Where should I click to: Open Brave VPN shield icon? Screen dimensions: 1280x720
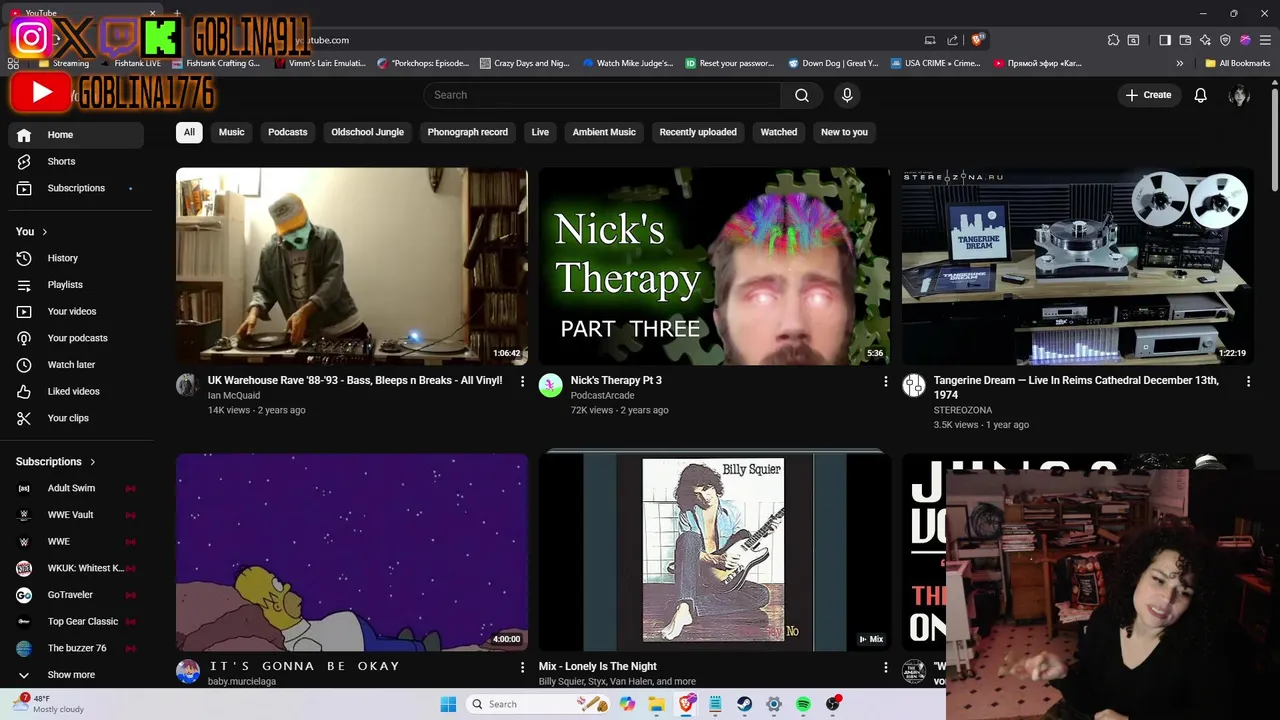coord(1225,40)
